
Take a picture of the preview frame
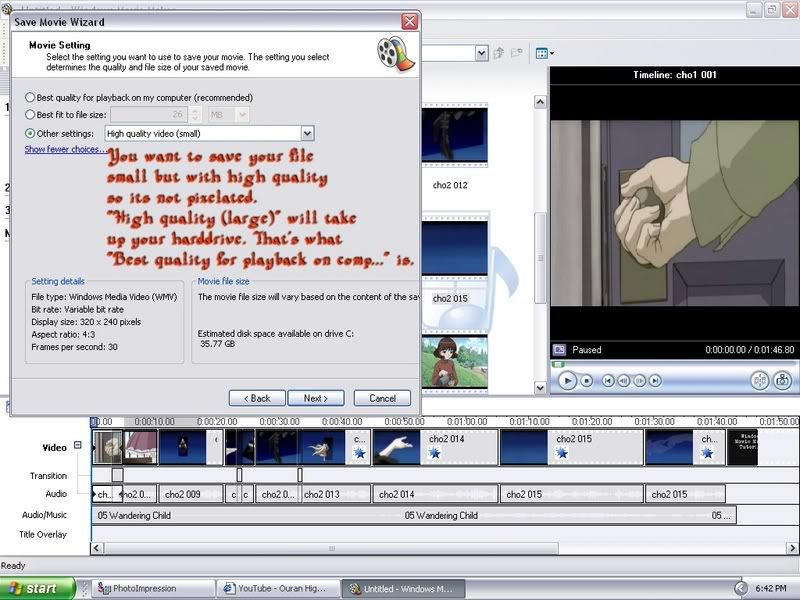point(782,380)
